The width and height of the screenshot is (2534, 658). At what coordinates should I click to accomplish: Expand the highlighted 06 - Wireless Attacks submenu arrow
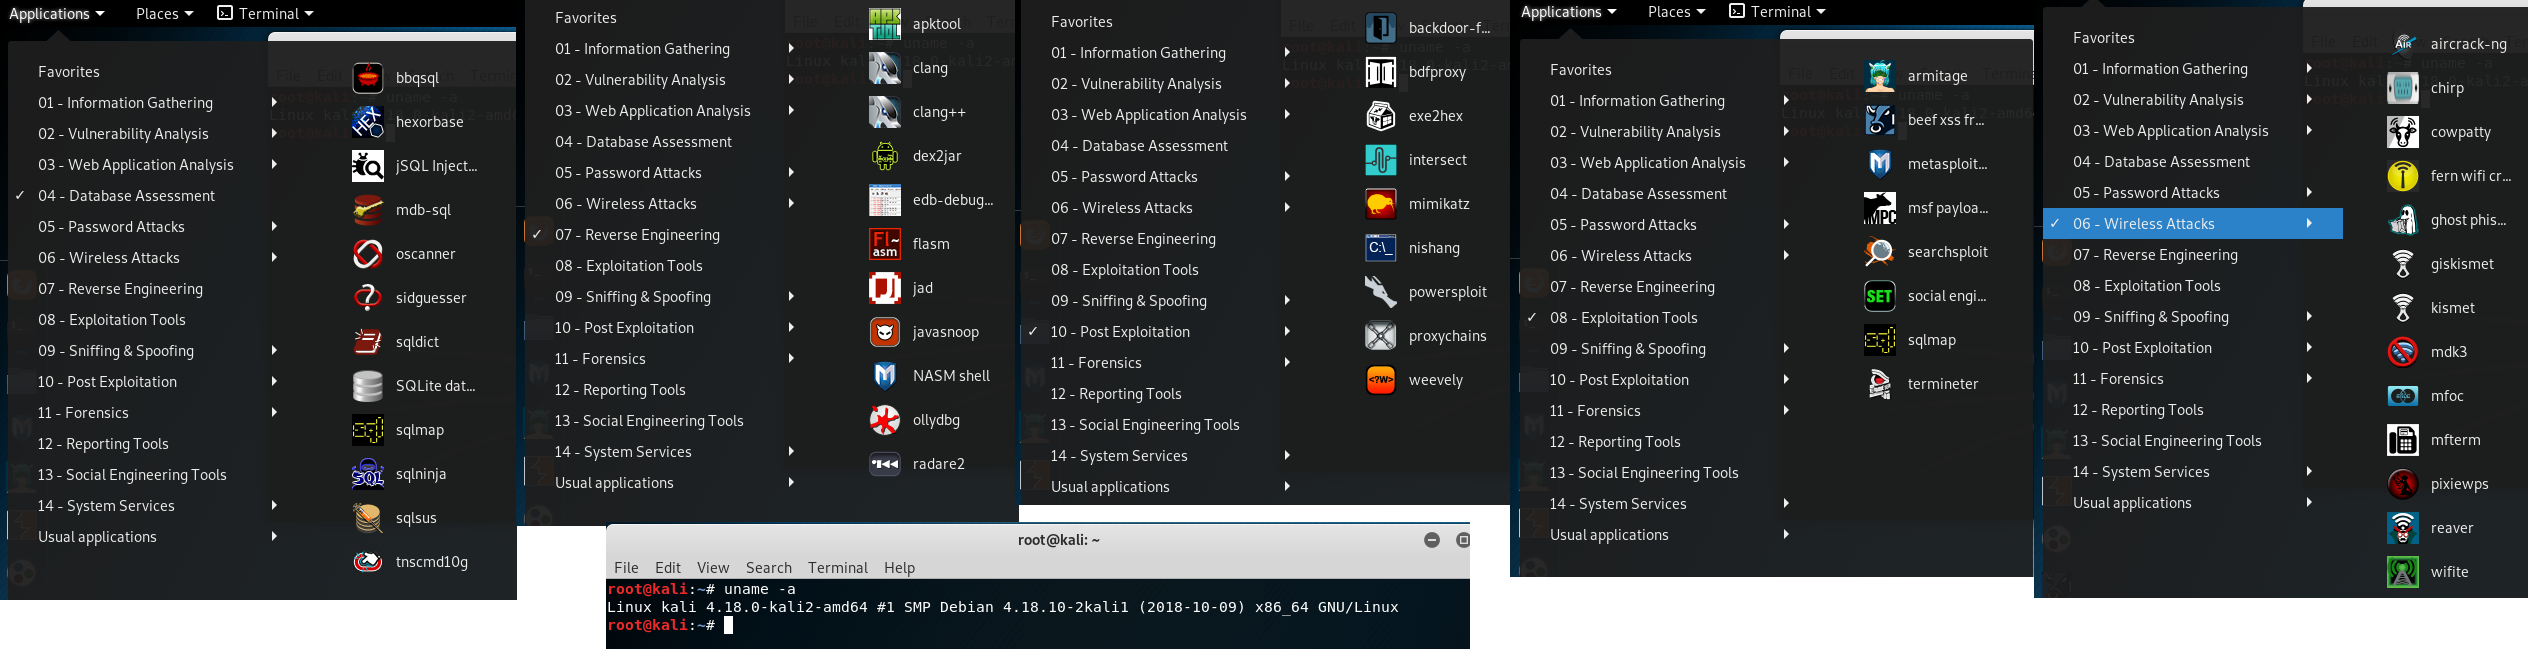click(x=2309, y=224)
